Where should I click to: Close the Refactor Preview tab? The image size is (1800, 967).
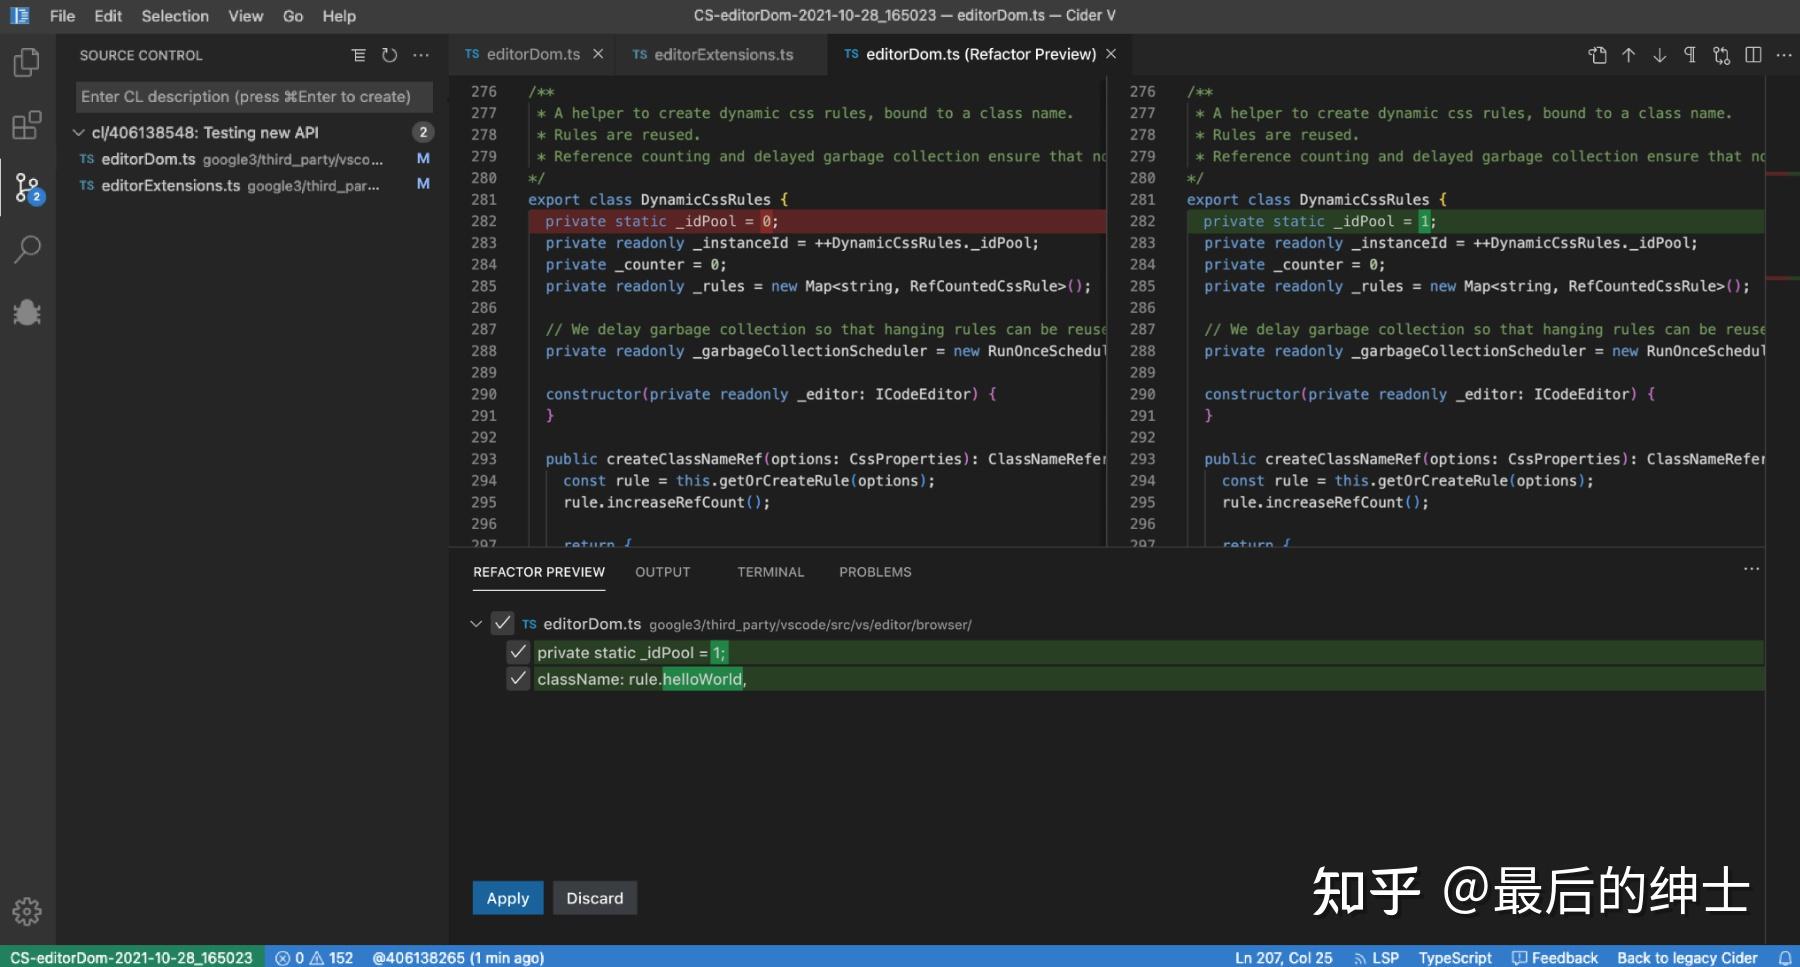click(1111, 54)
